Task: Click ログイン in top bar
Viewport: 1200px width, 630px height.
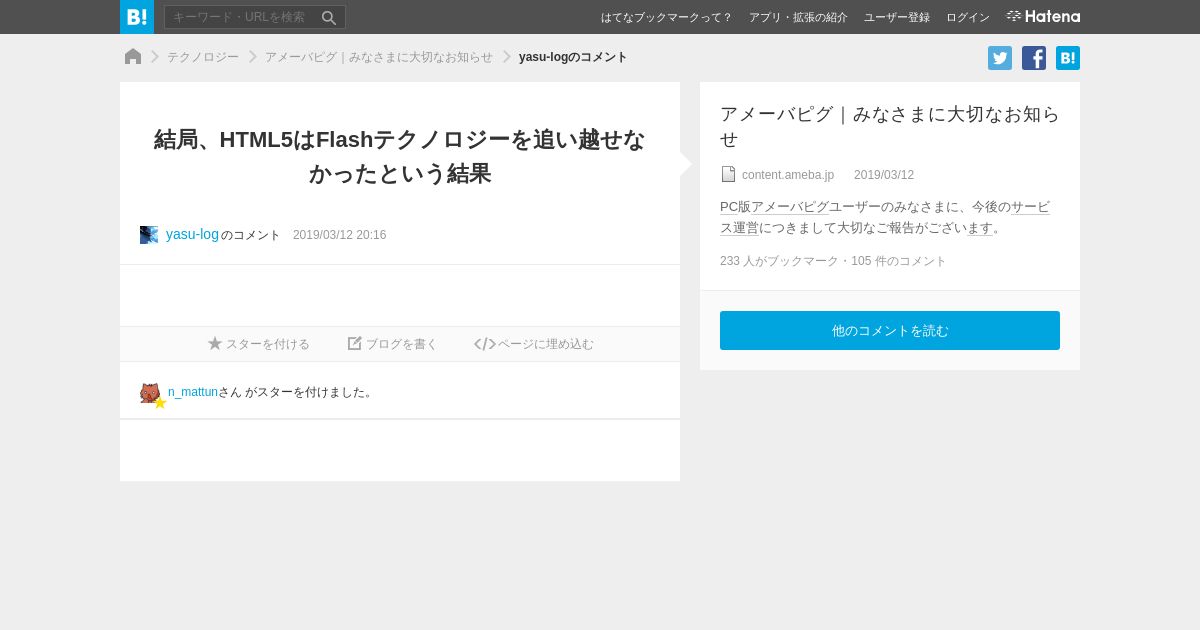Action: [x=968, y=17]
